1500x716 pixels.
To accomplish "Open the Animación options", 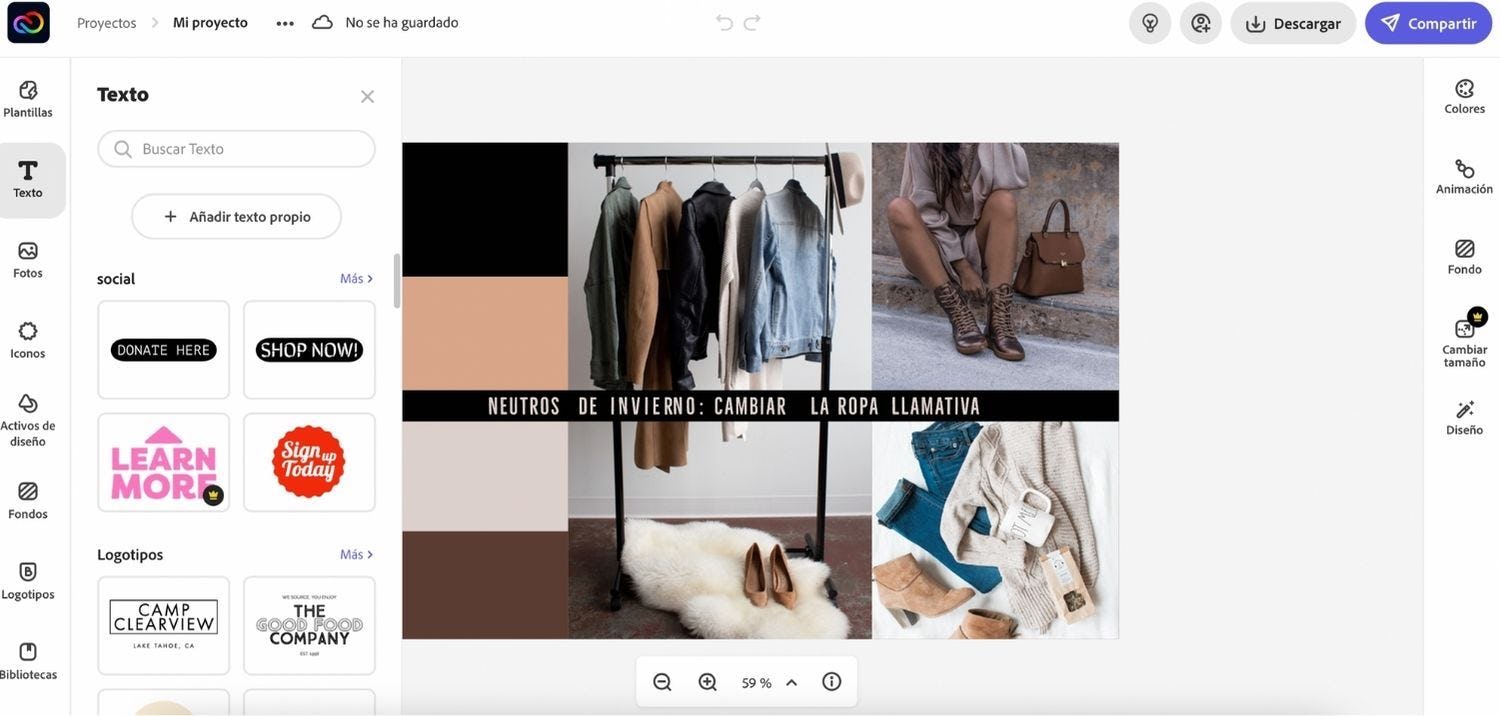I will point(1464,176).
